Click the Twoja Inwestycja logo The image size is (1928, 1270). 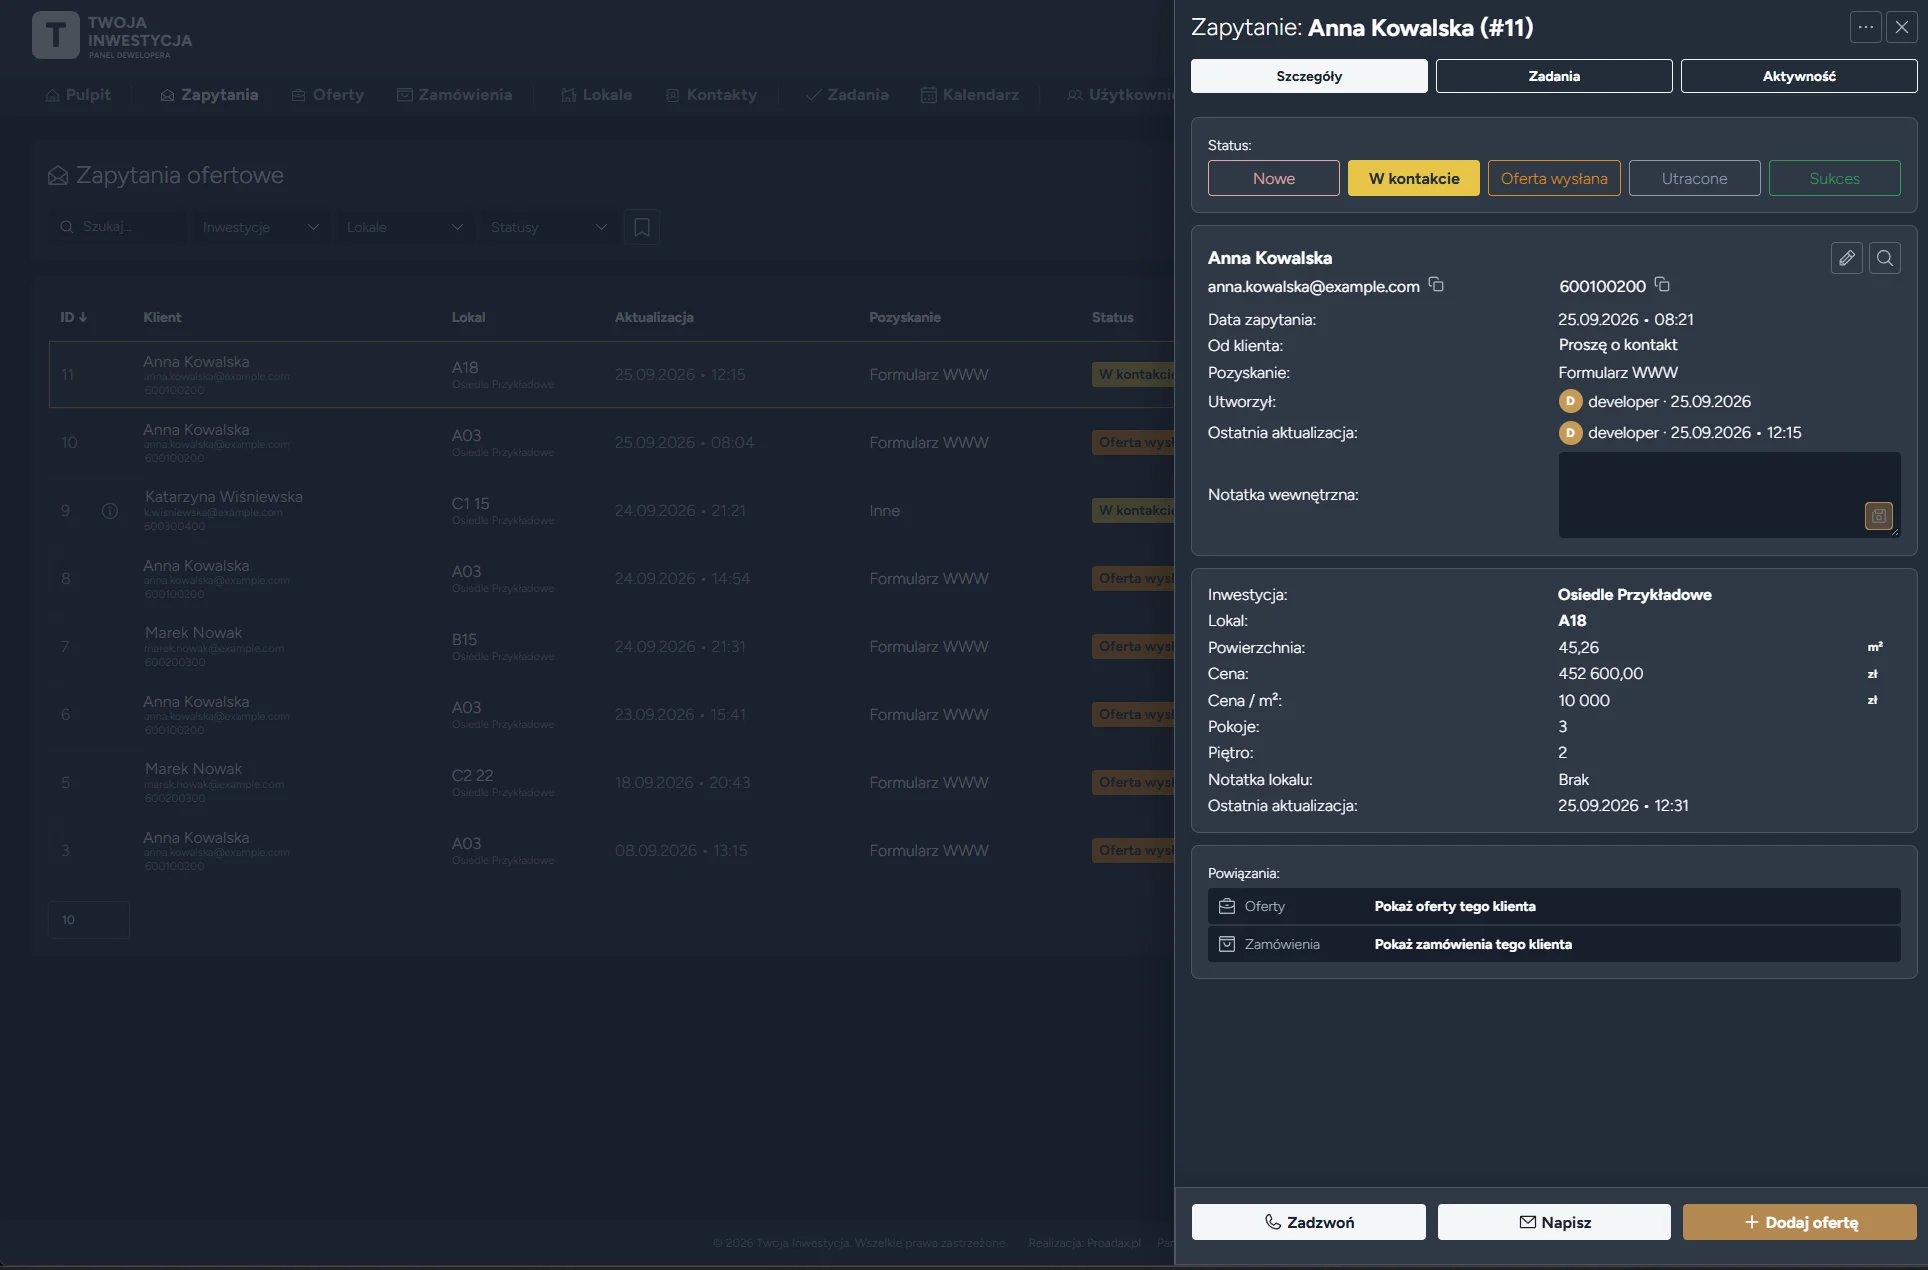(112, 35)
